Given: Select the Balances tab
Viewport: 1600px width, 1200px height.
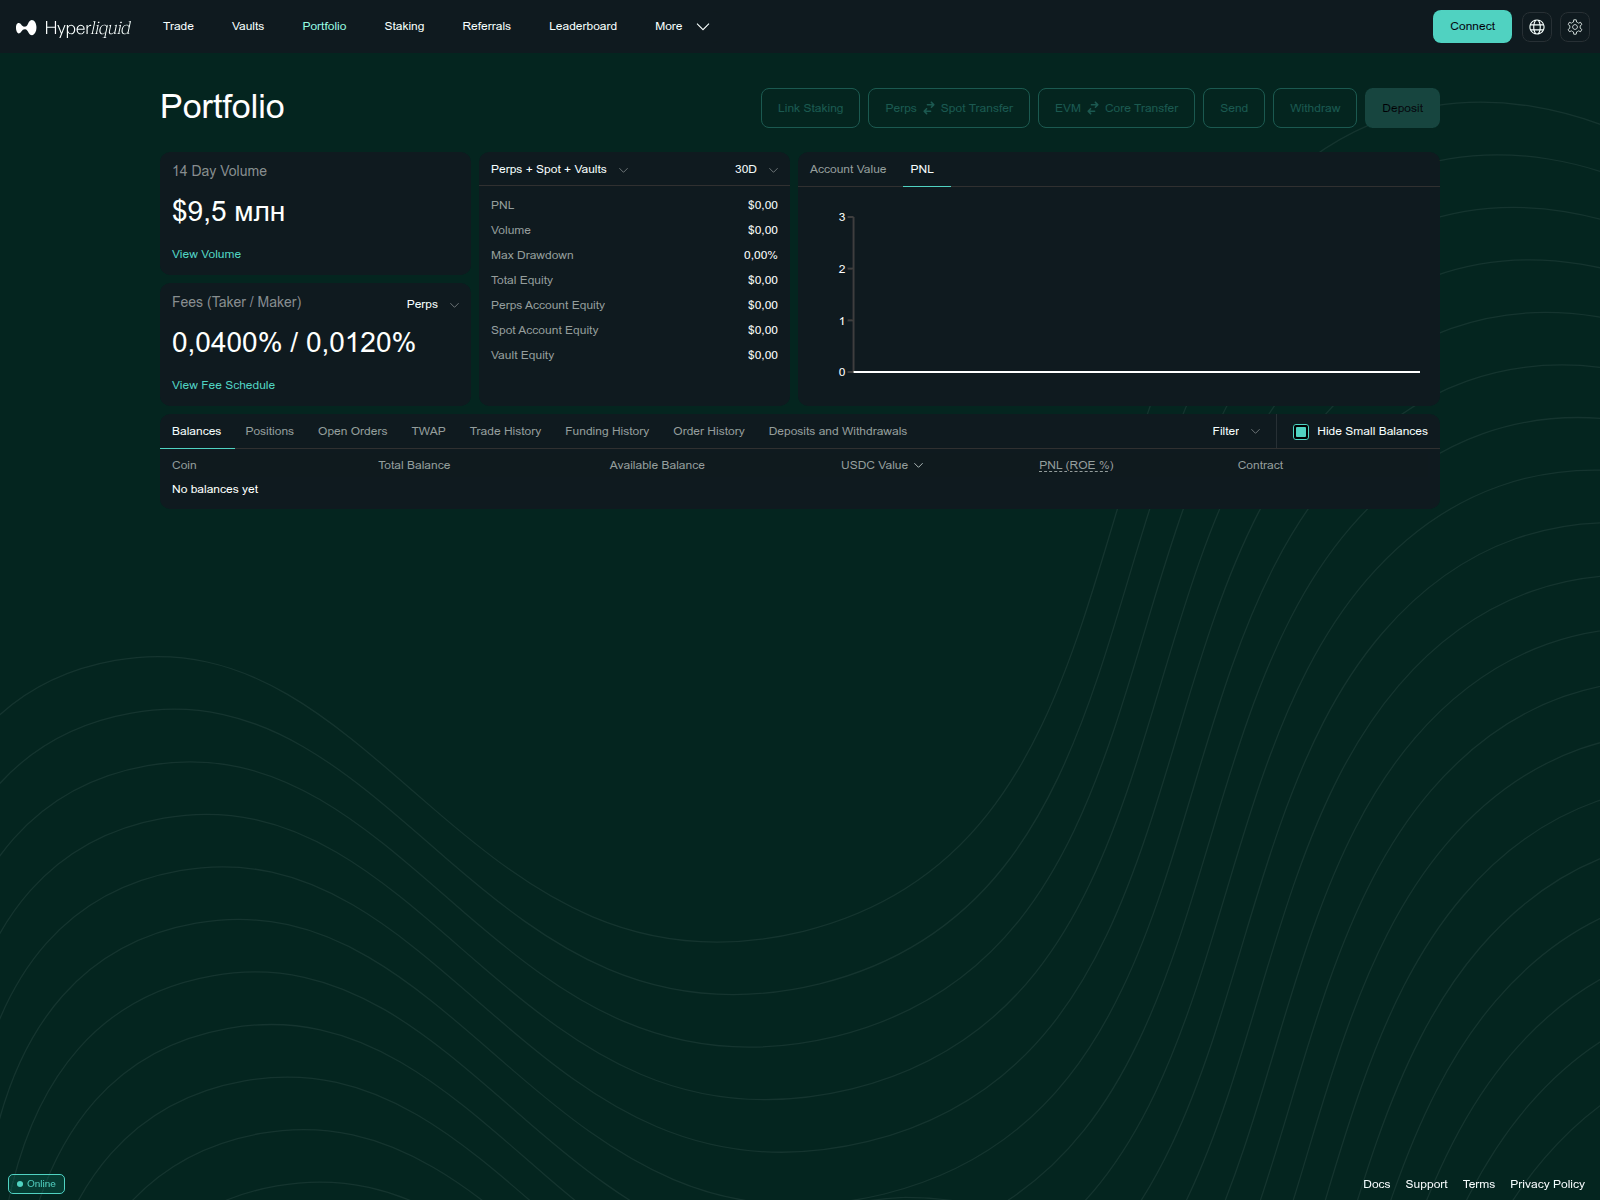Looking at the screenshot, I should 197,432.
